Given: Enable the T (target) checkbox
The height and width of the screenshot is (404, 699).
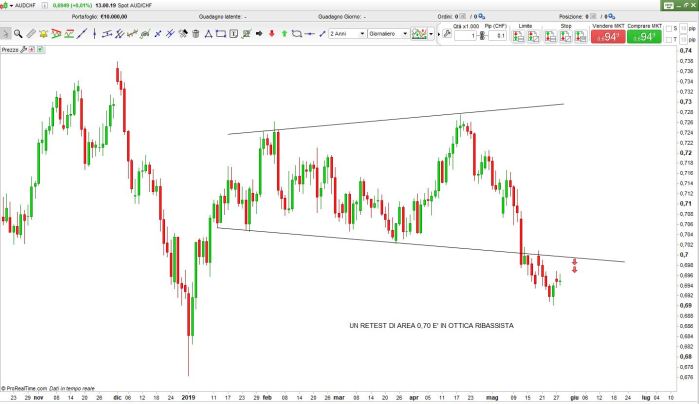Looking at the screenshot, I should click(670, 40).
